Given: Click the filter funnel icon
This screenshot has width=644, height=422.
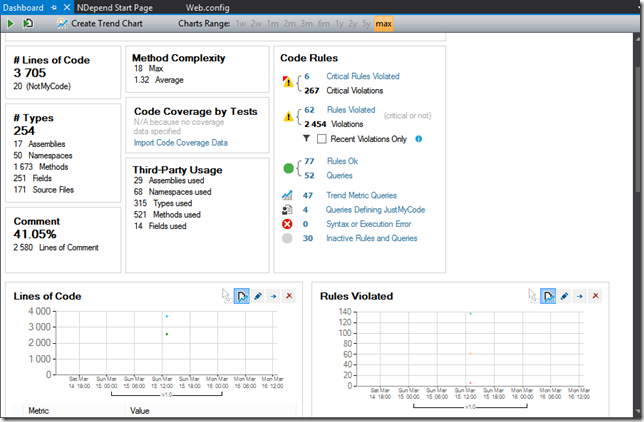Looking at the screenshot, I should [x=306, y=138].
